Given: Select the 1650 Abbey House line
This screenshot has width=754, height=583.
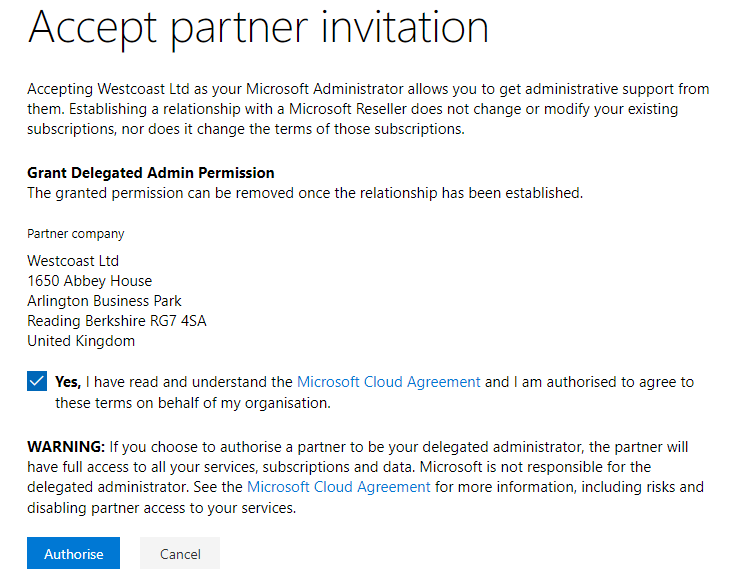Looking at the screenshot, I should coord(89,281).
